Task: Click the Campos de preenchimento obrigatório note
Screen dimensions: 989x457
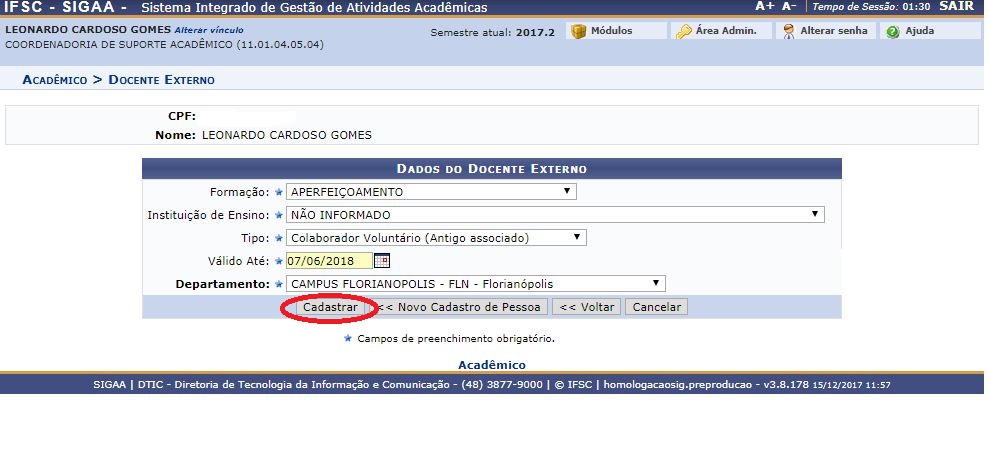Action: tap(456, 338)
